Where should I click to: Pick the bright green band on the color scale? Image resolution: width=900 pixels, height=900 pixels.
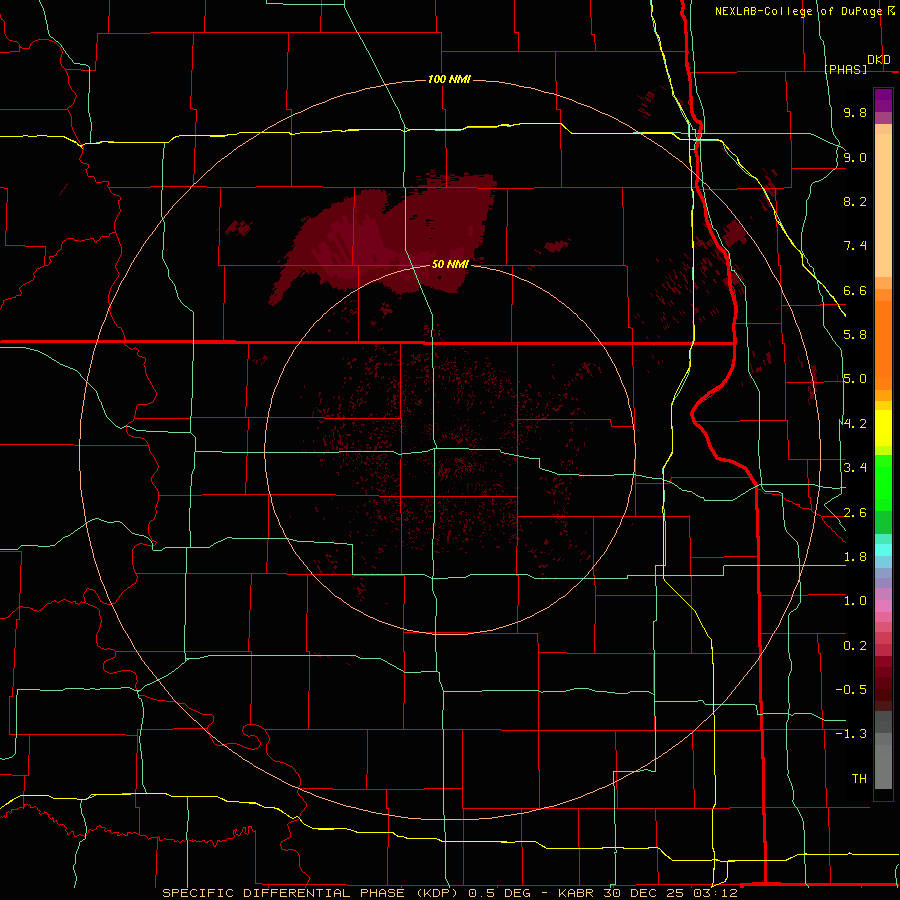[883, 483]
